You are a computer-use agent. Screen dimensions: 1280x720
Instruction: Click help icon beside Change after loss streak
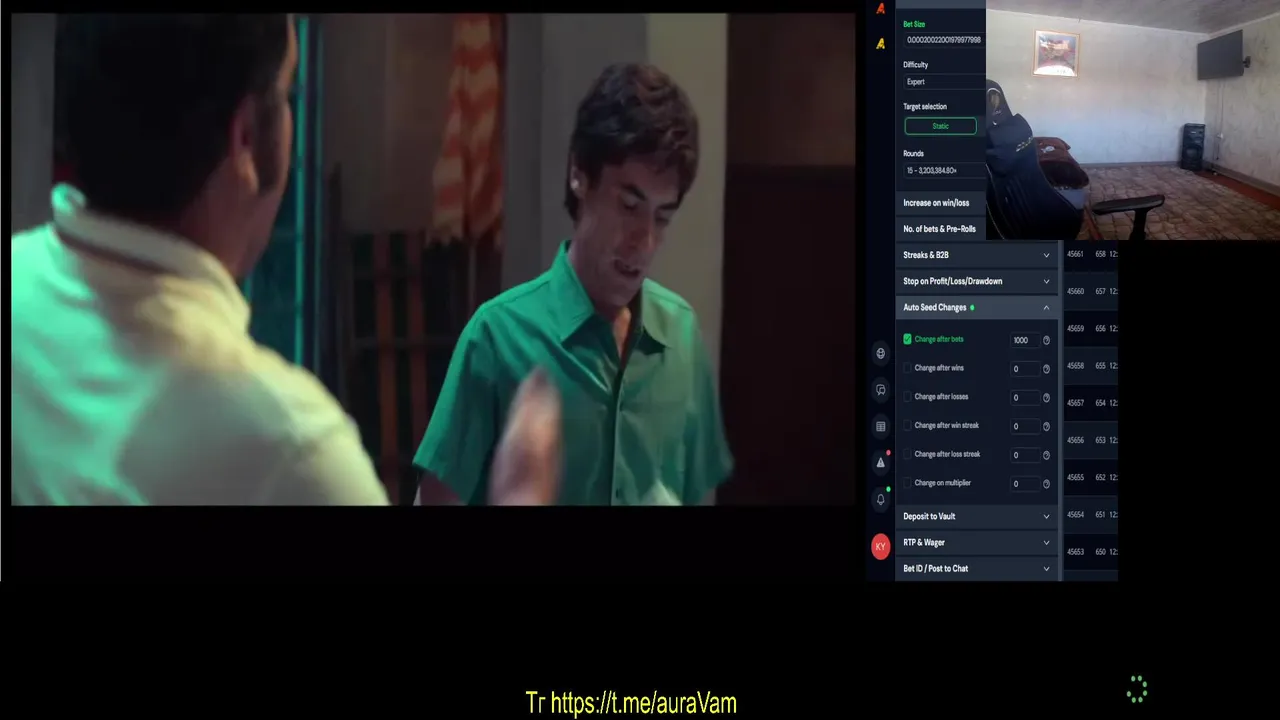(x=1046, y=455)
